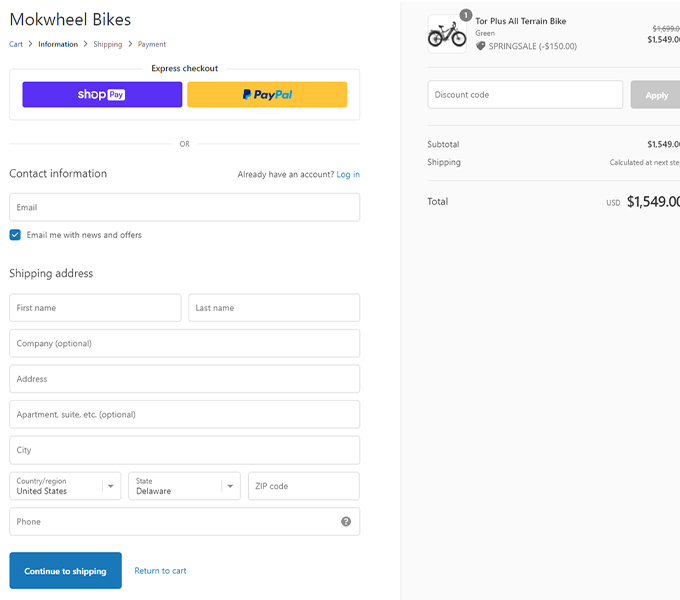Click the Green variant text
Screen dimensions: 680x600
tap(485, 33)
